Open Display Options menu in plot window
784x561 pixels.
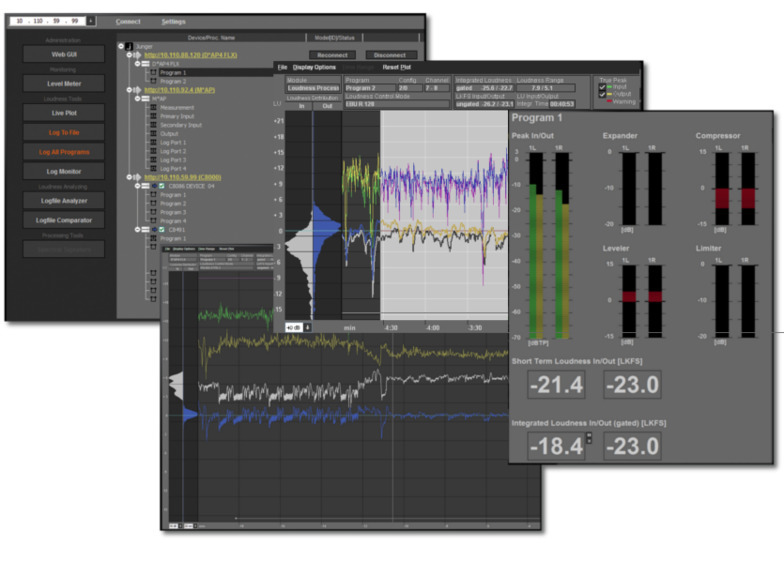coord(314,67)
